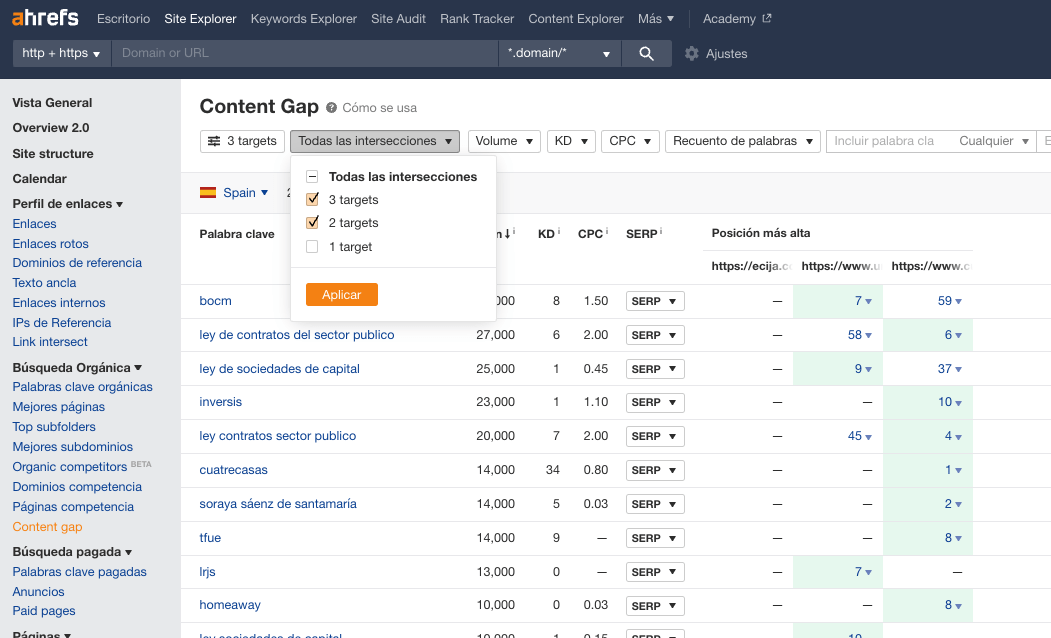Uncheck the 3 targets checkbox
The height and width of the screenshot is (638, 1051).
pos(312,199)
